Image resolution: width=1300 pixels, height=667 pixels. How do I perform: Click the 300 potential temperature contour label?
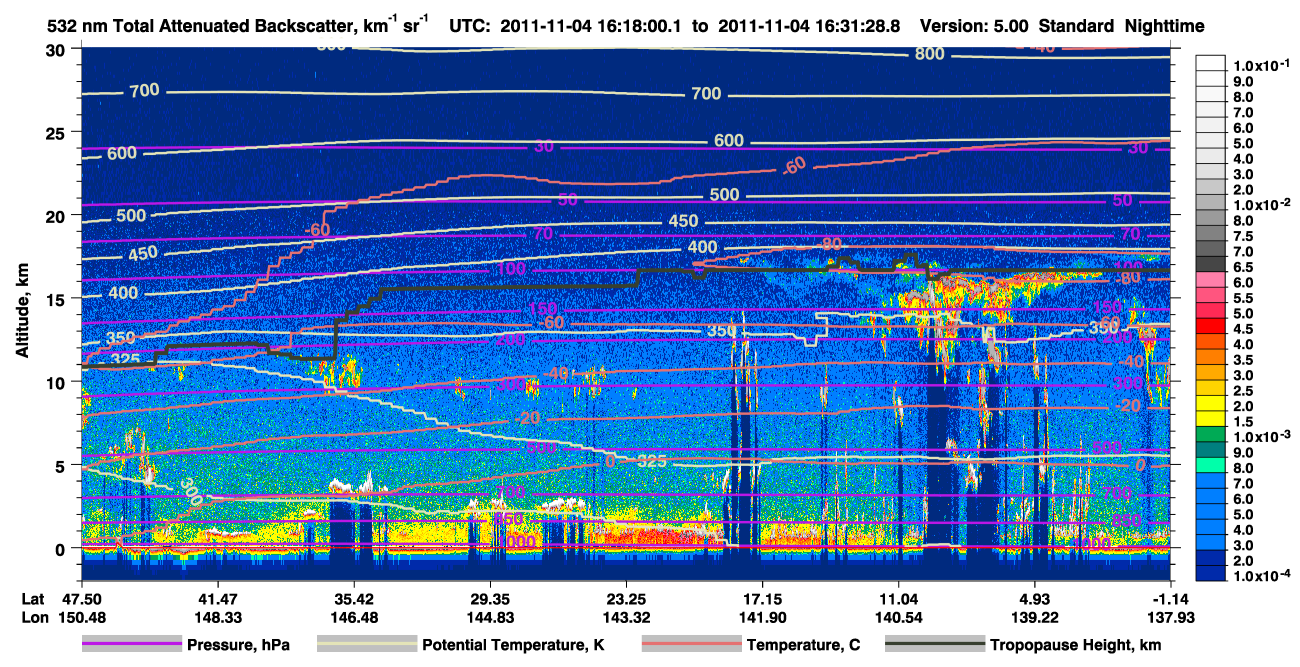(192, 490)
